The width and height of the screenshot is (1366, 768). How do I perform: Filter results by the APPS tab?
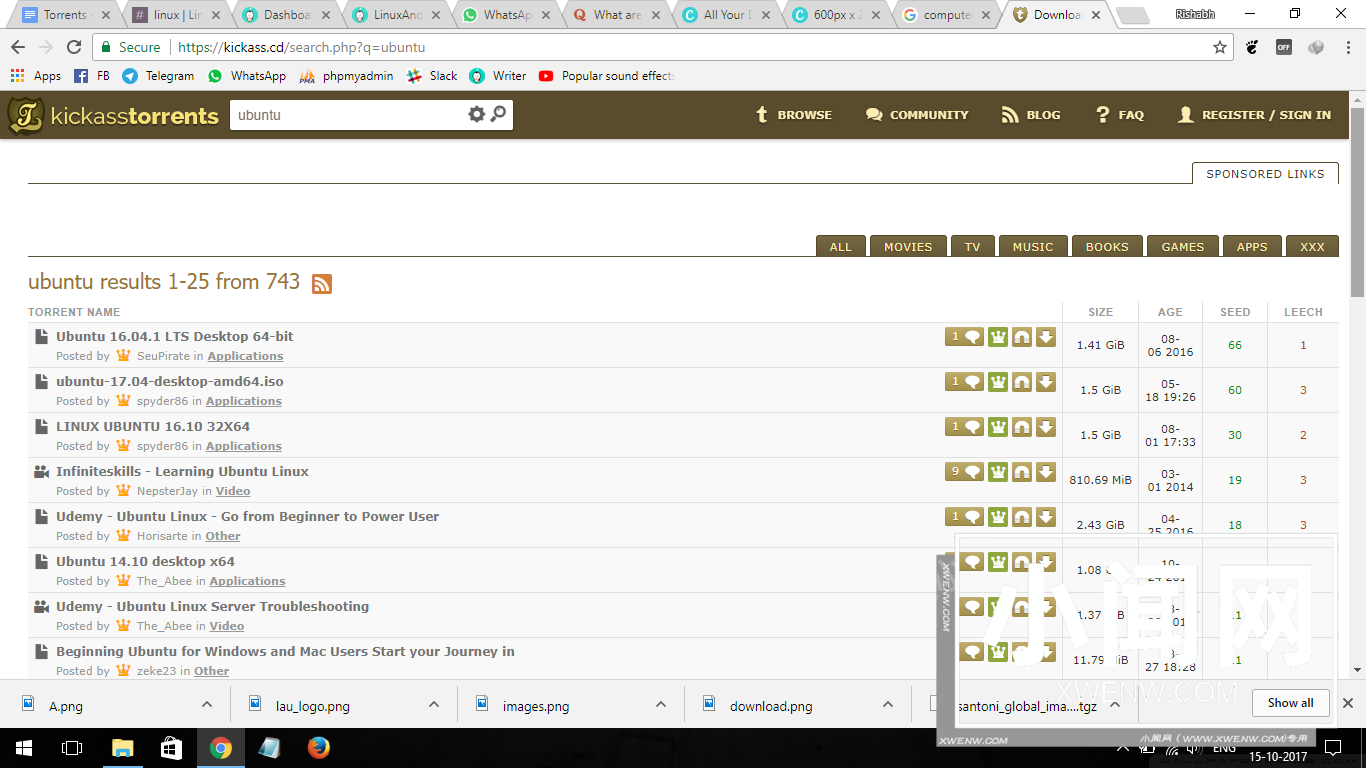(x=1252, y=246)
